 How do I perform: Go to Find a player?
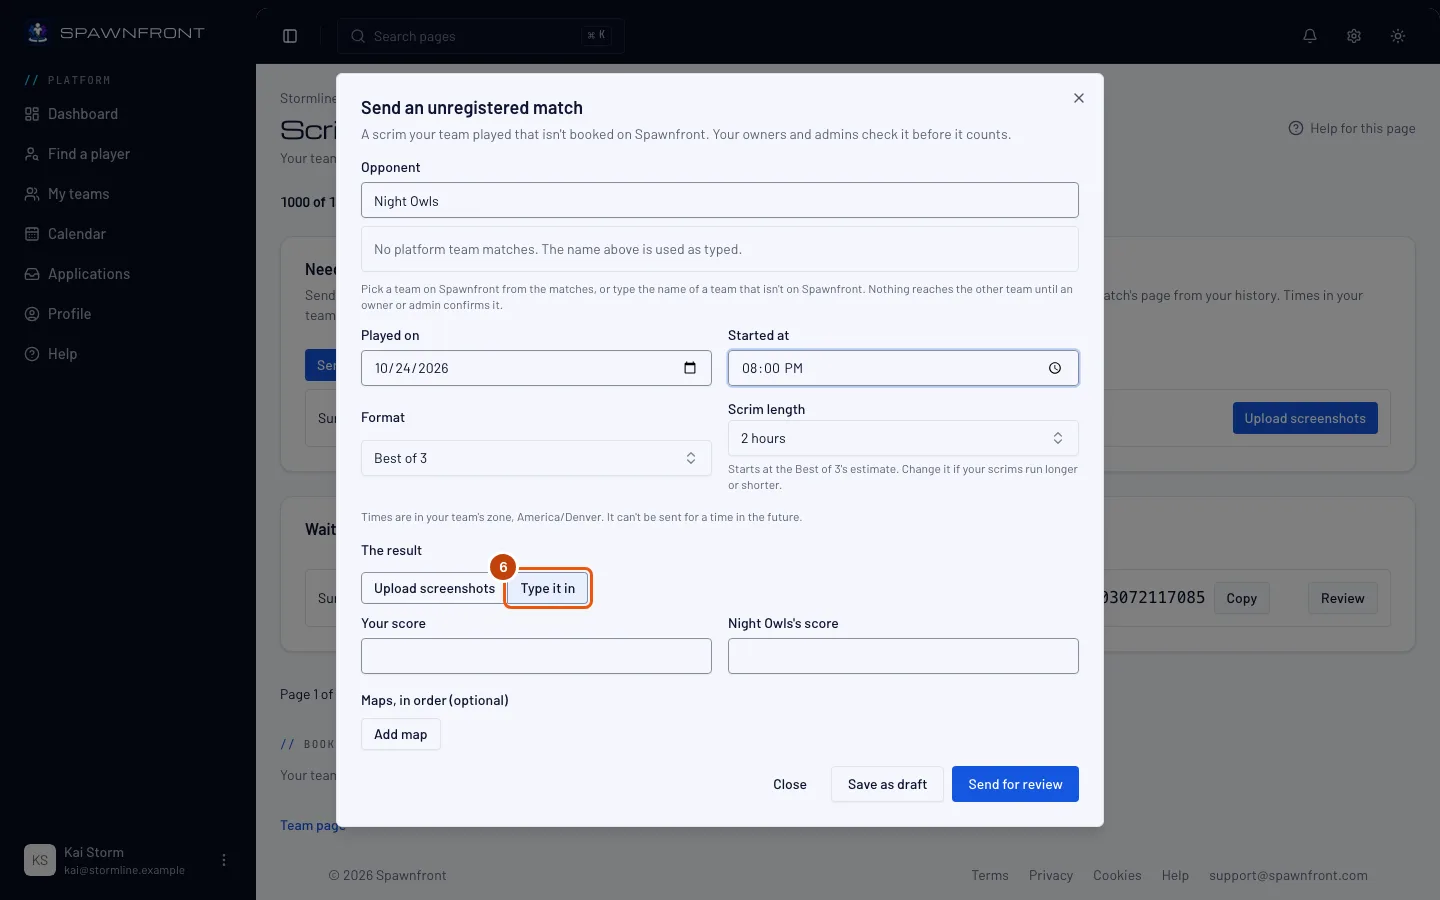[89, 154]
